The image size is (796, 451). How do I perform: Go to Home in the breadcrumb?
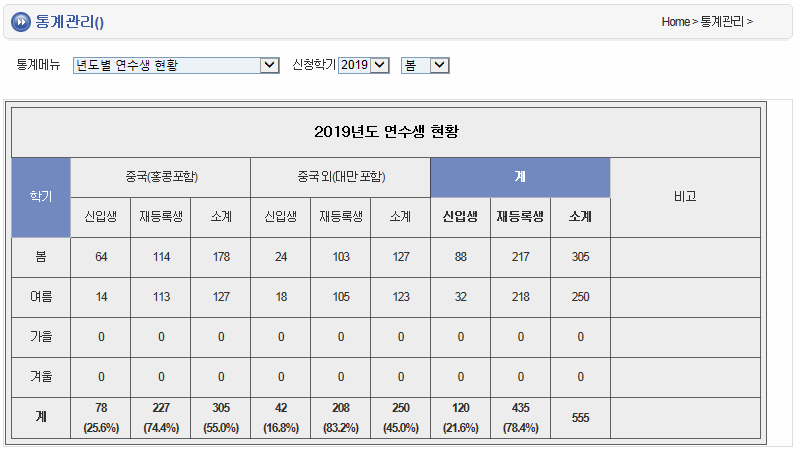click(675, 21)
